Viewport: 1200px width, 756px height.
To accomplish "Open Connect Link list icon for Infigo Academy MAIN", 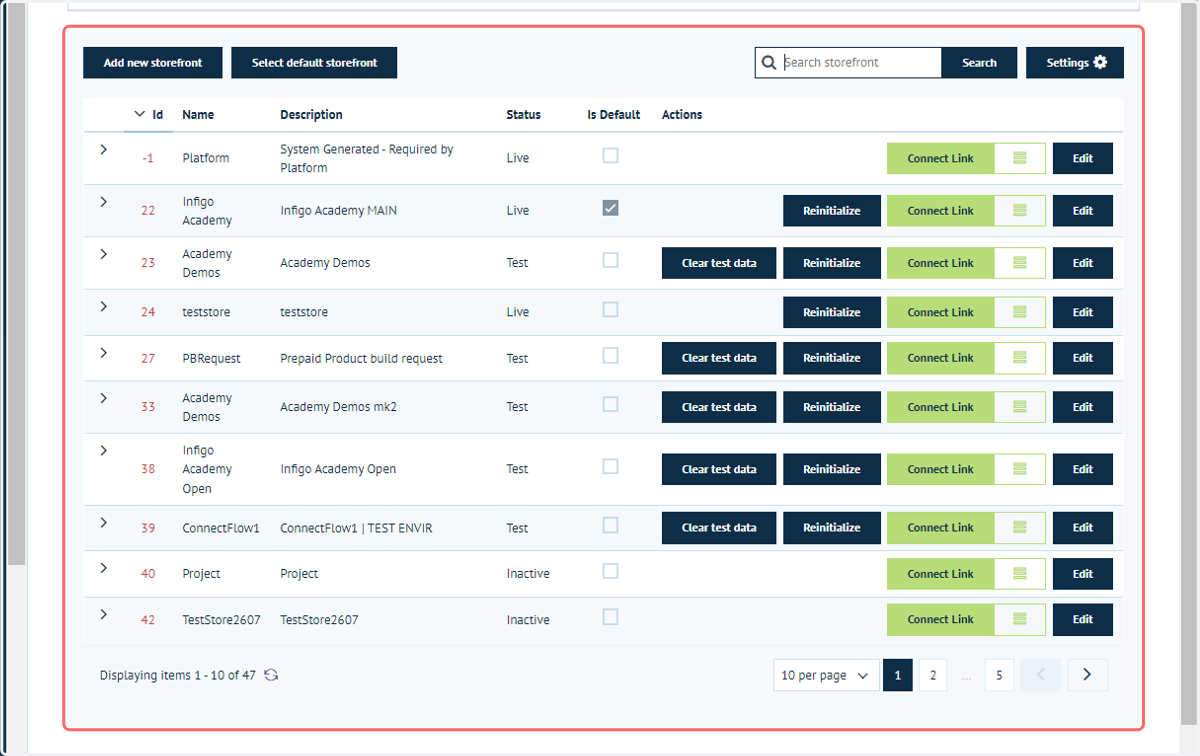I will tap(1020, 211).
